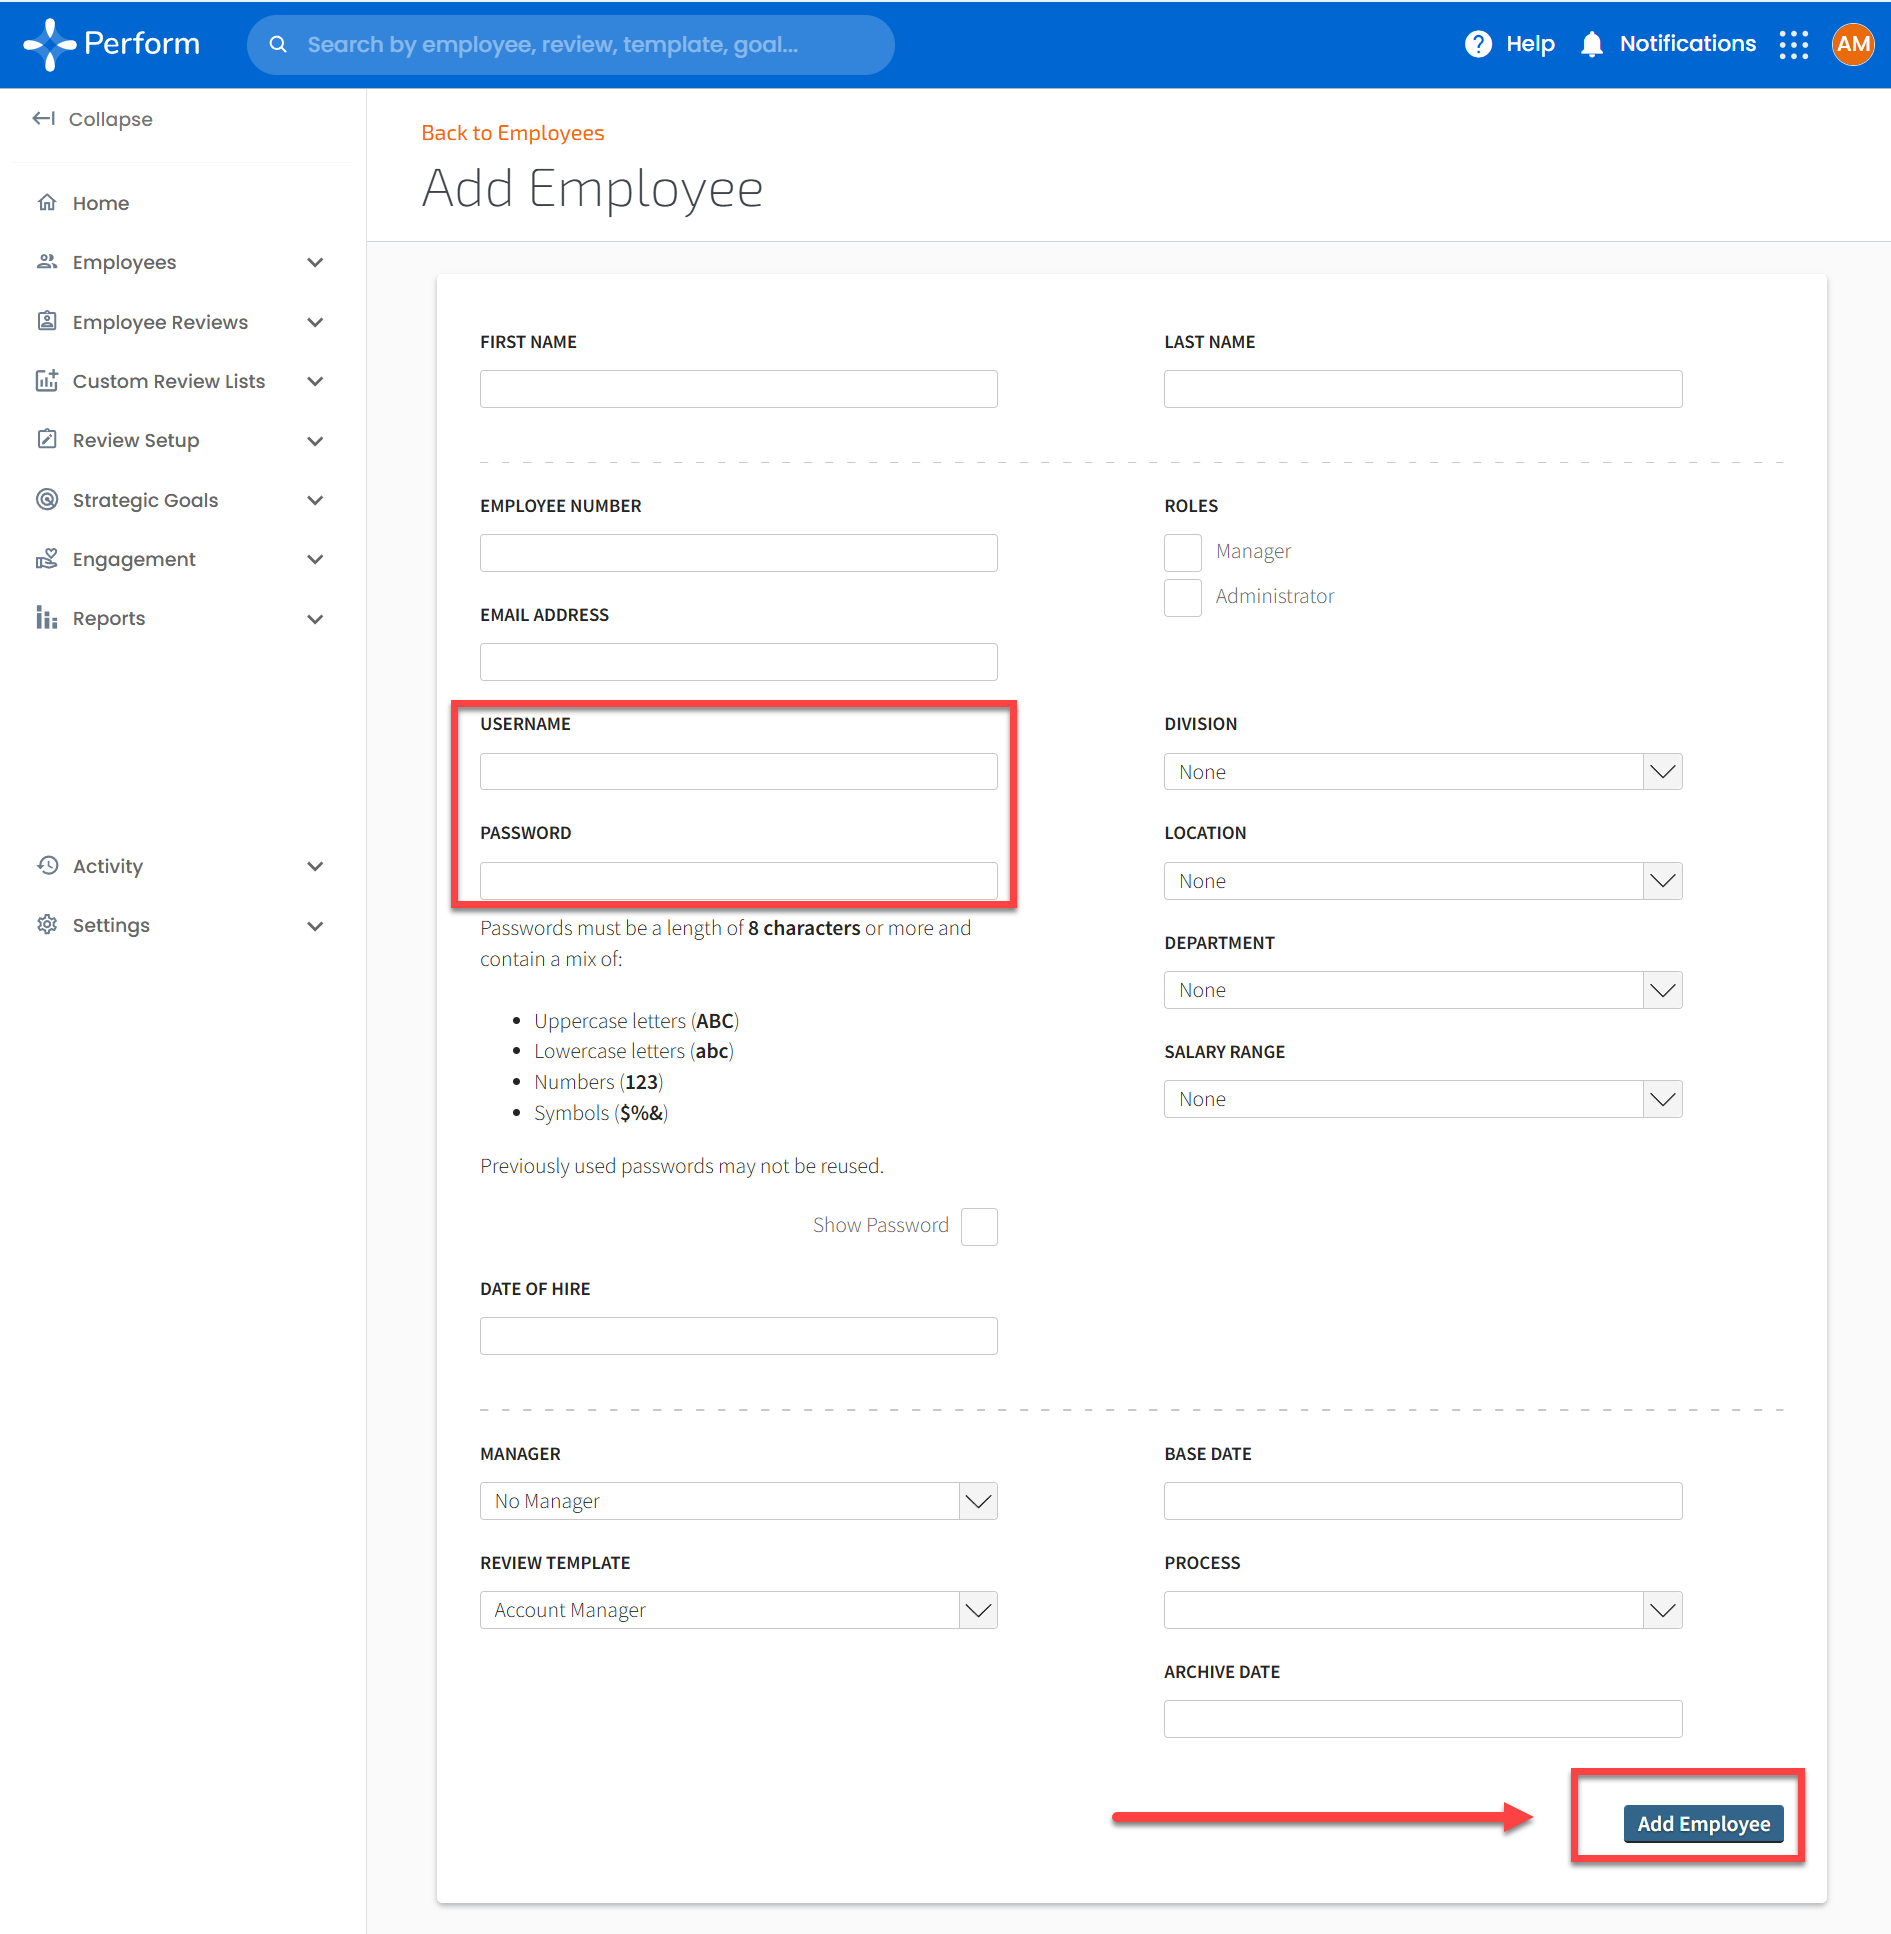Toggle the Show Password checkbox
The width and height of the screenshot is (1891, 1934).
(978, 1226)
